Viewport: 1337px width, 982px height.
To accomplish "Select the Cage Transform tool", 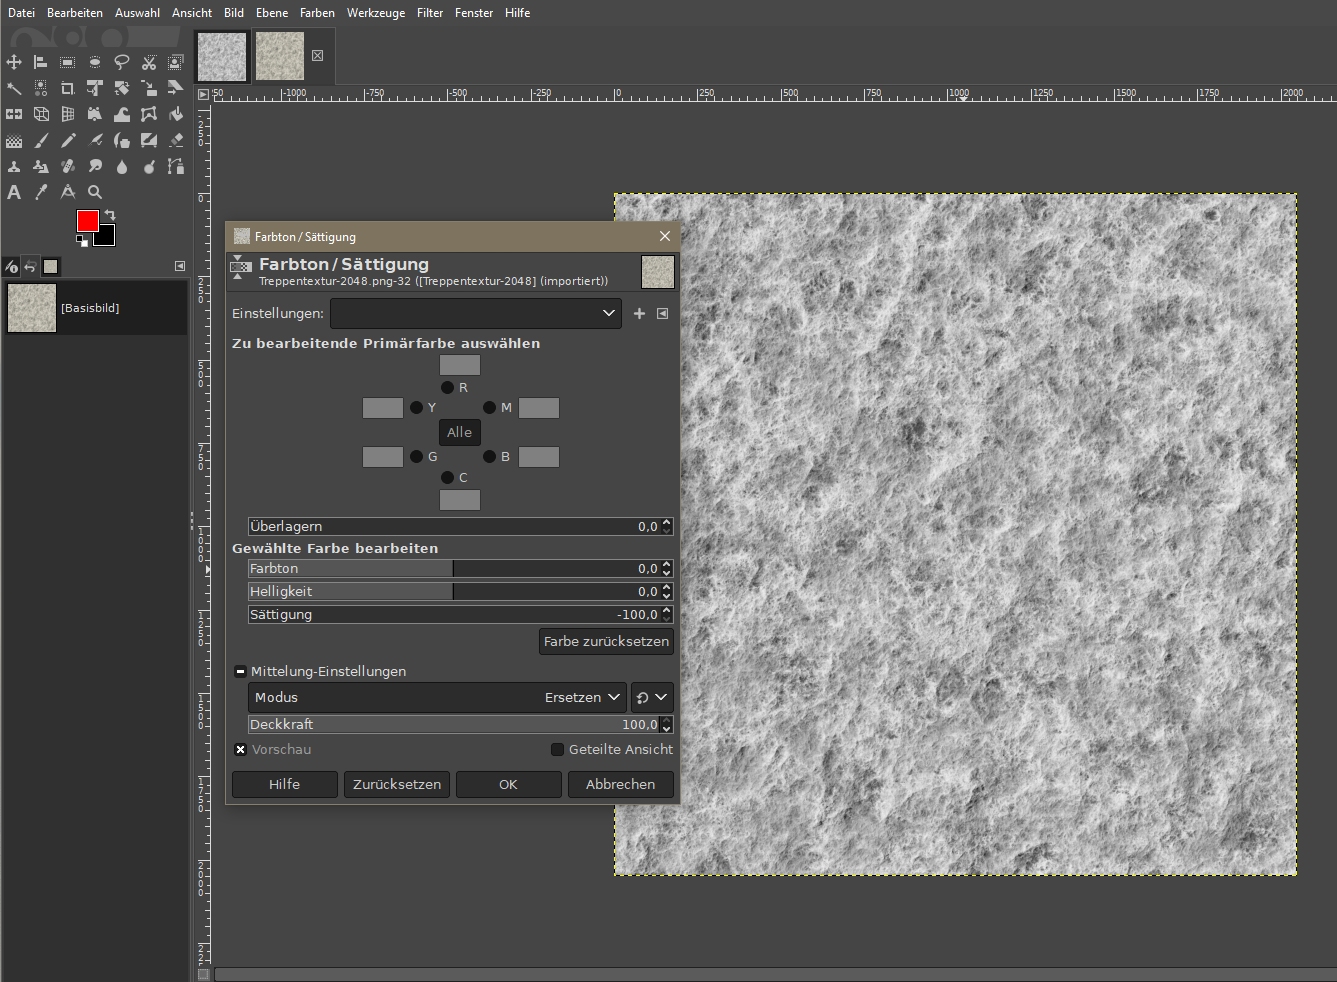I will 149,114.
